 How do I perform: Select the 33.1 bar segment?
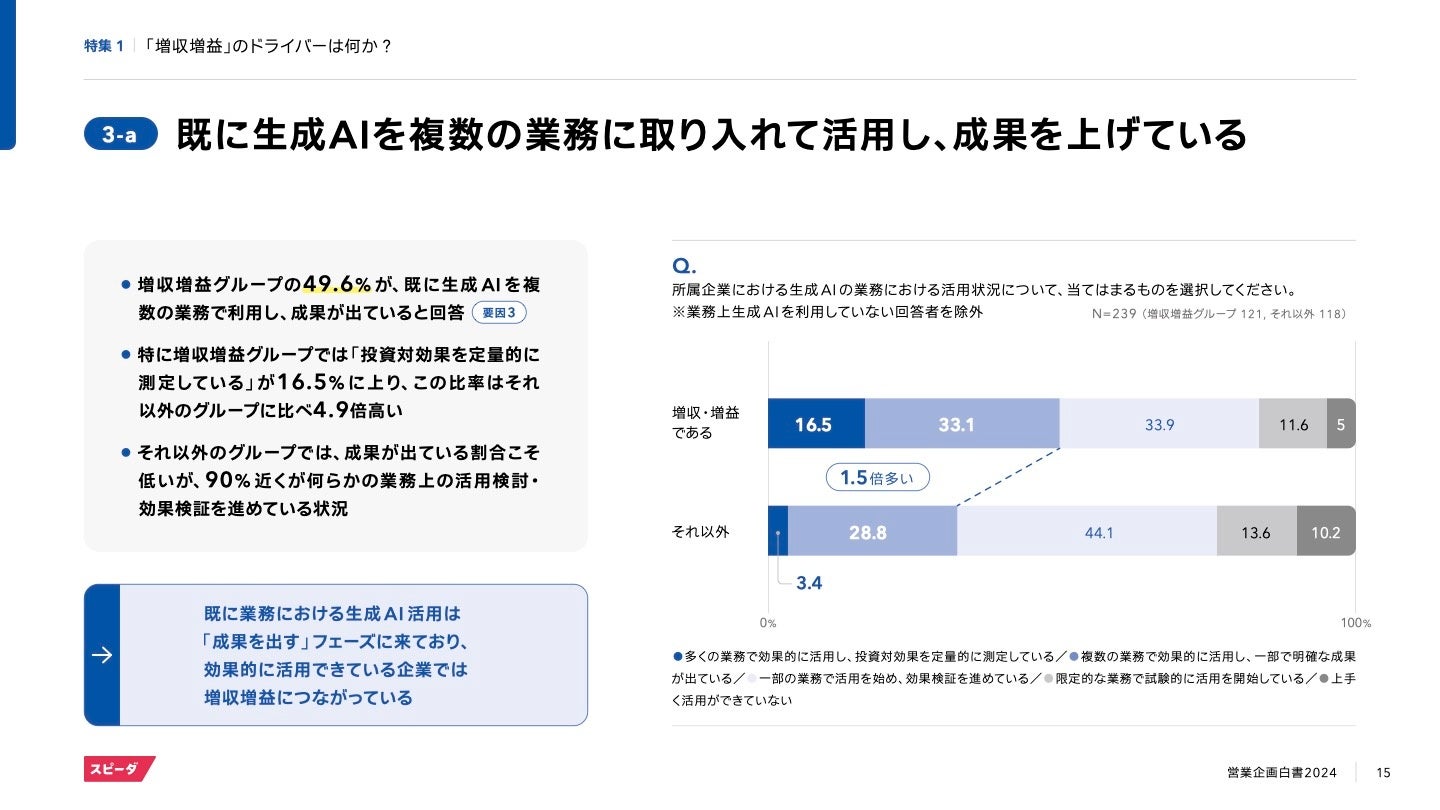(962, 424)
